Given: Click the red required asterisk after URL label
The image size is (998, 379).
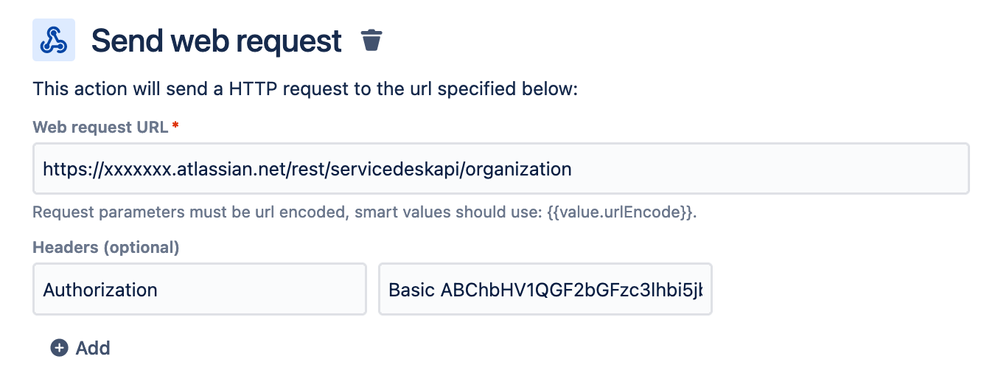Looking at the screenshot, I should [176, 127].
